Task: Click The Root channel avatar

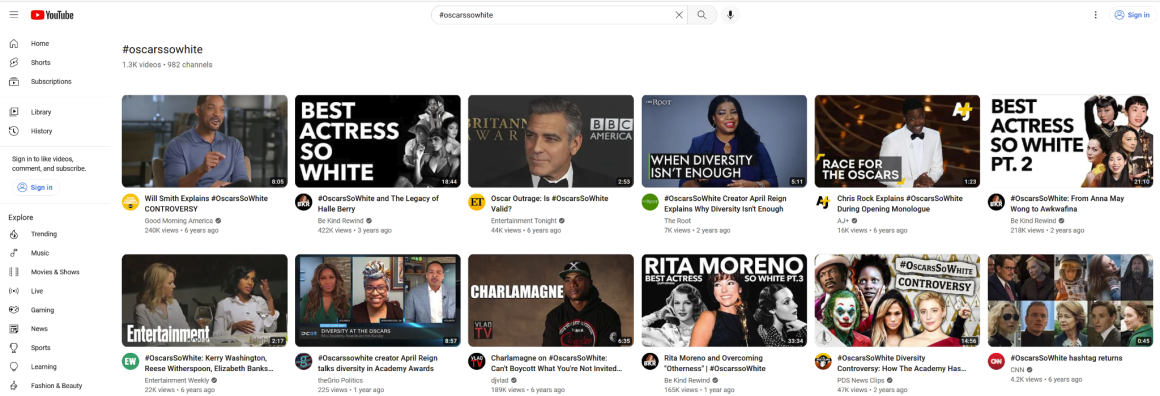Action: [x=650, y=202]
